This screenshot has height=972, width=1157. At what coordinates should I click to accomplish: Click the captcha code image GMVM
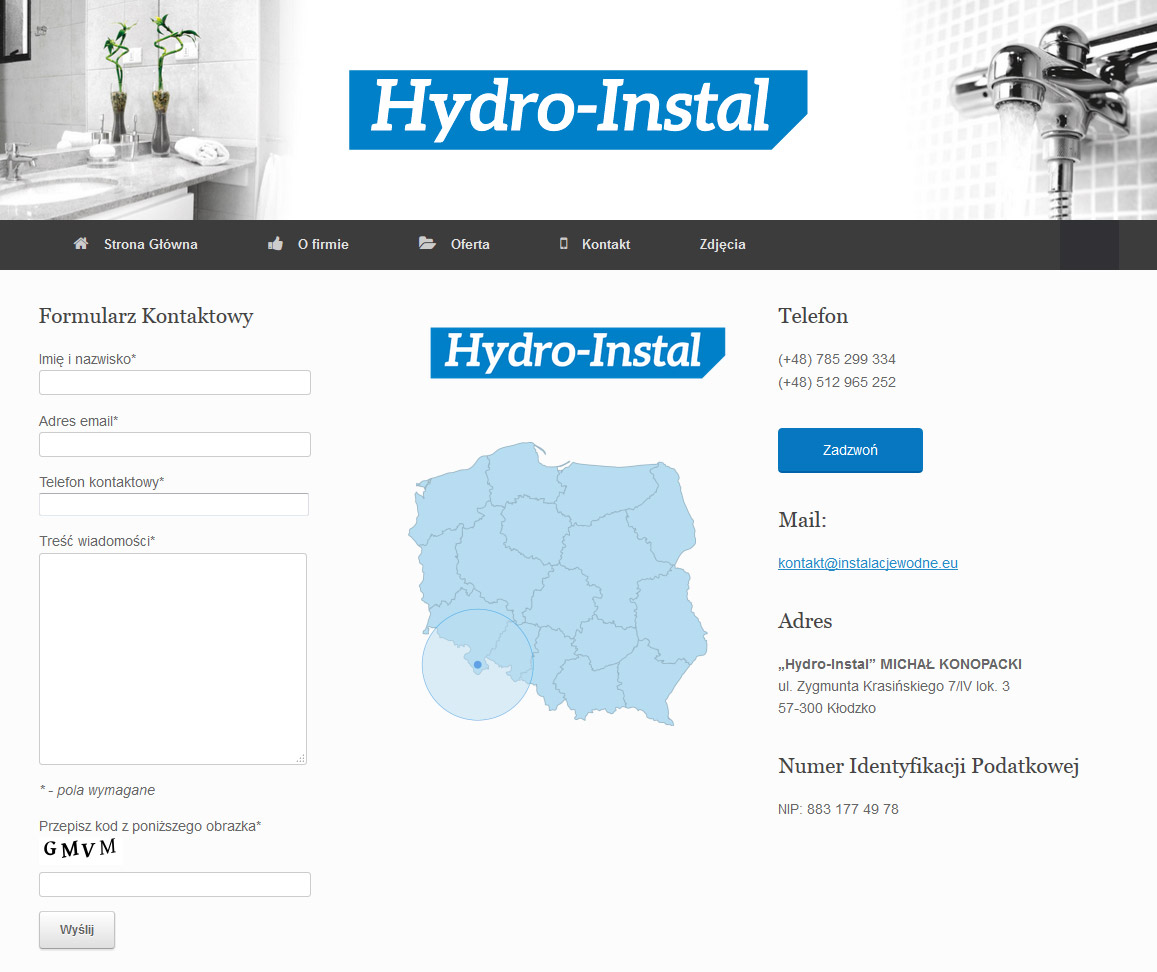click(x=80, y=850)
